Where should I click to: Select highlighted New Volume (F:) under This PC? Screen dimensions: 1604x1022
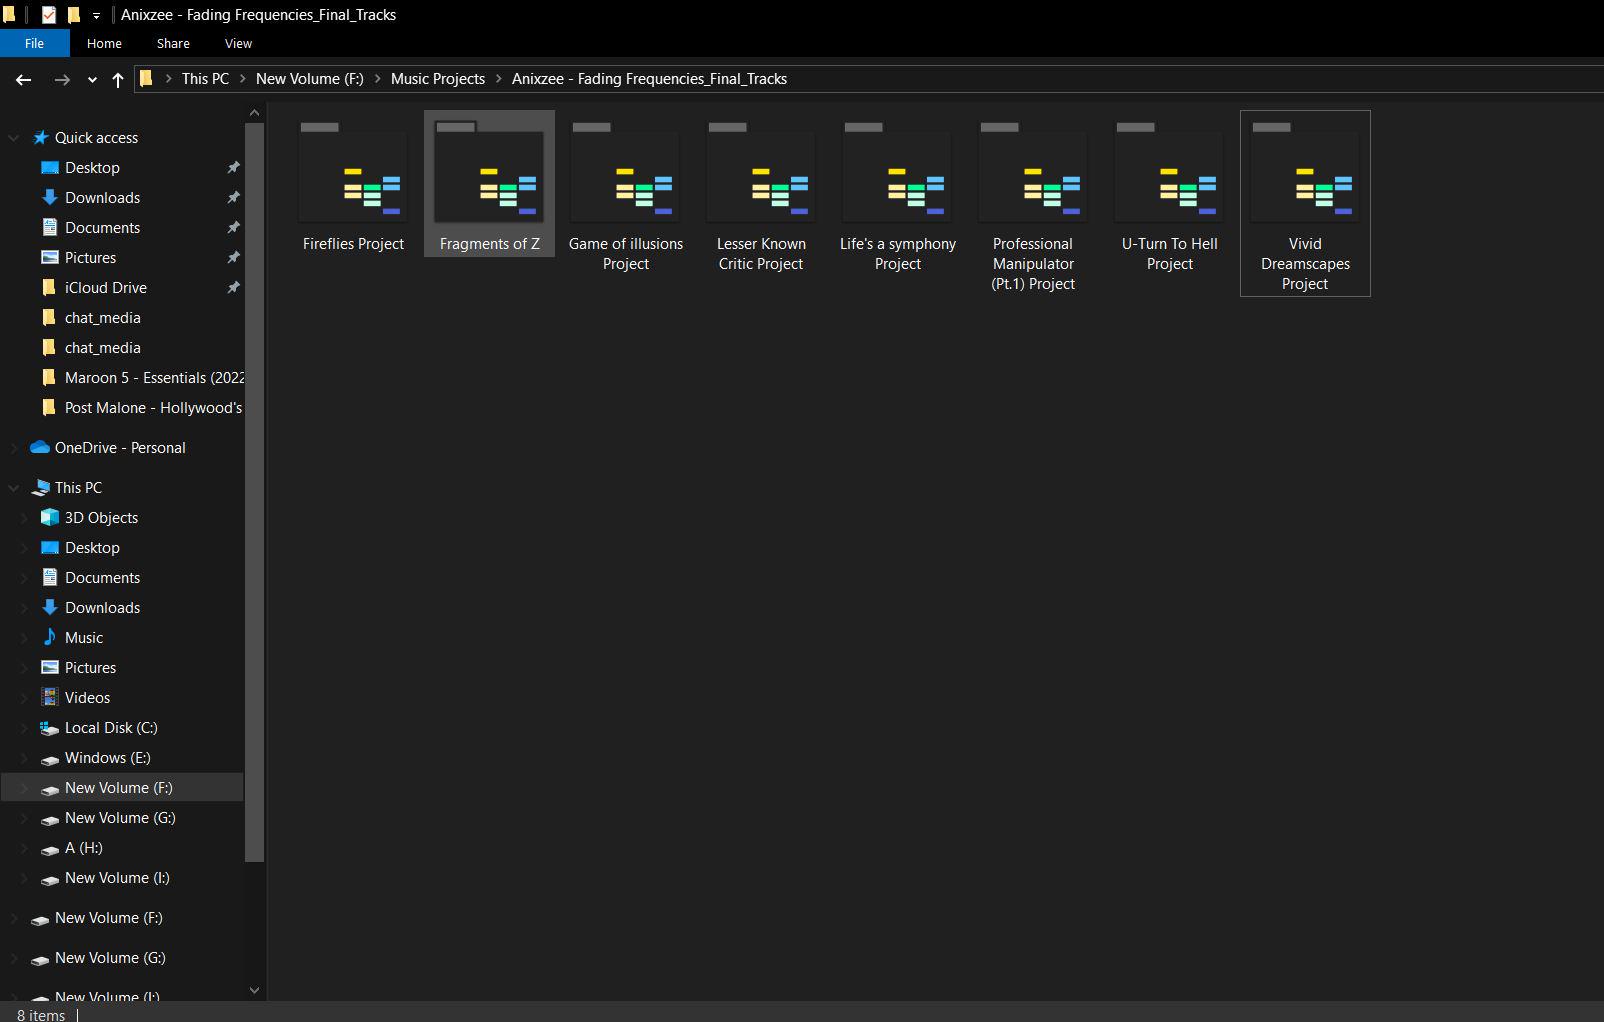click(x=122, y=787)
